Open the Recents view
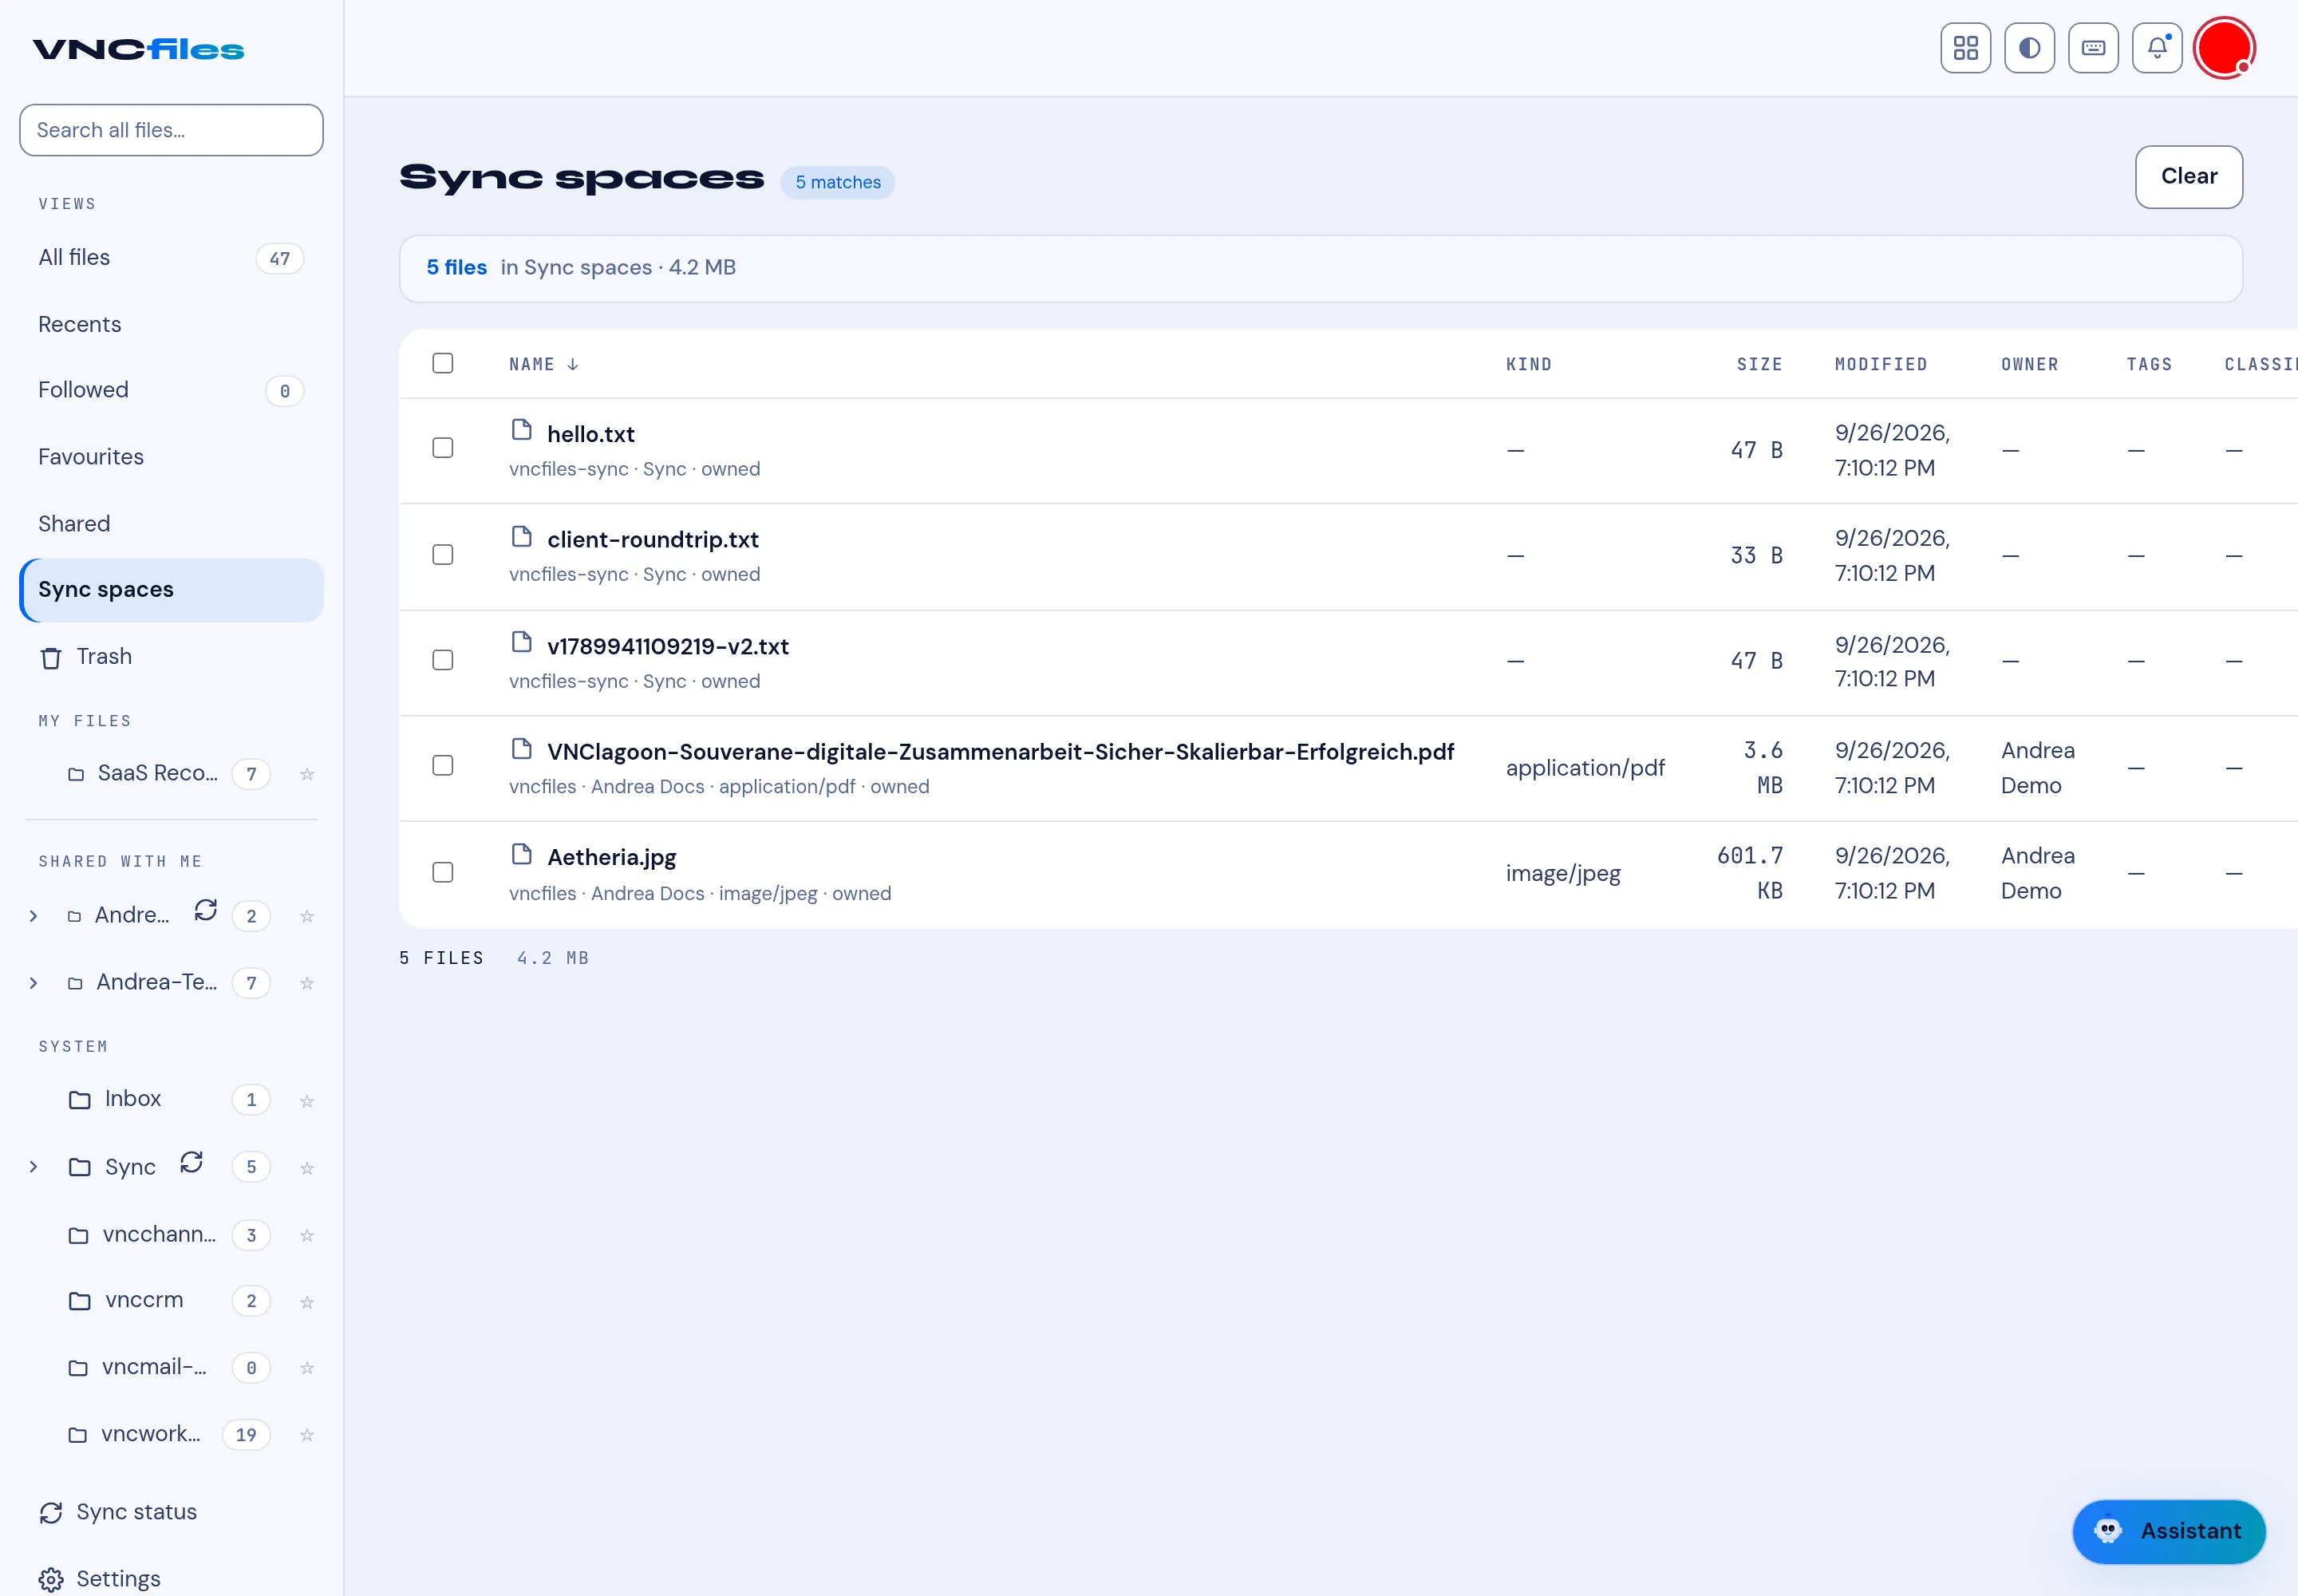 pos(171,324)
